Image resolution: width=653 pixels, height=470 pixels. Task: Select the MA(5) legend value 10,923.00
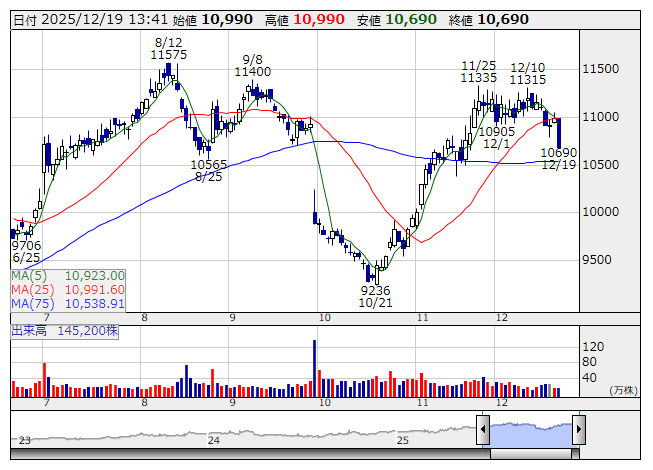tap(95, 276)
